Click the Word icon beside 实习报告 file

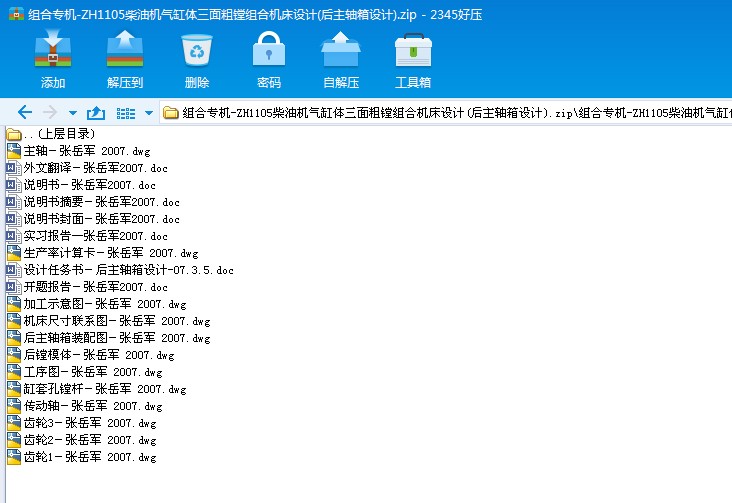14,236
